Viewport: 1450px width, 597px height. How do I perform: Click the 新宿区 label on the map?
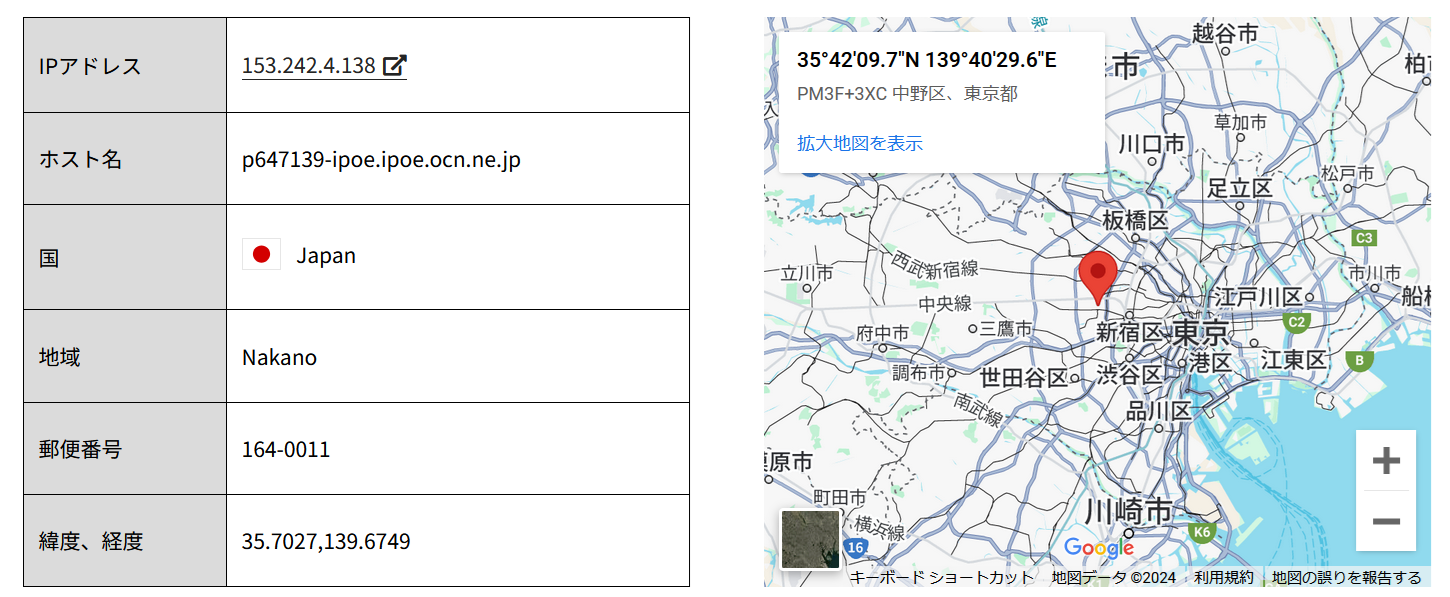click(1130, 332)
